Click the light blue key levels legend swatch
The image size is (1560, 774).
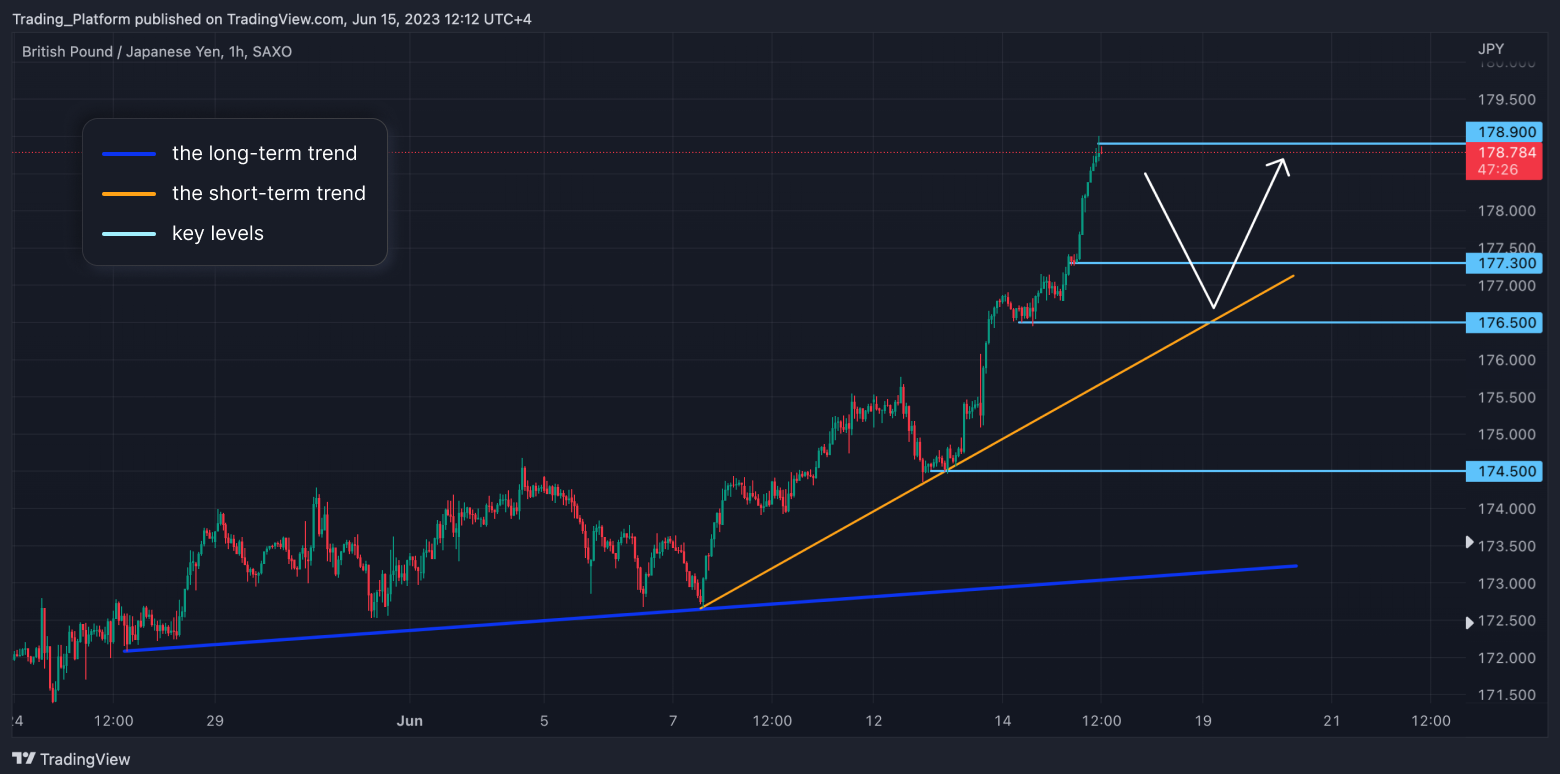129,234
